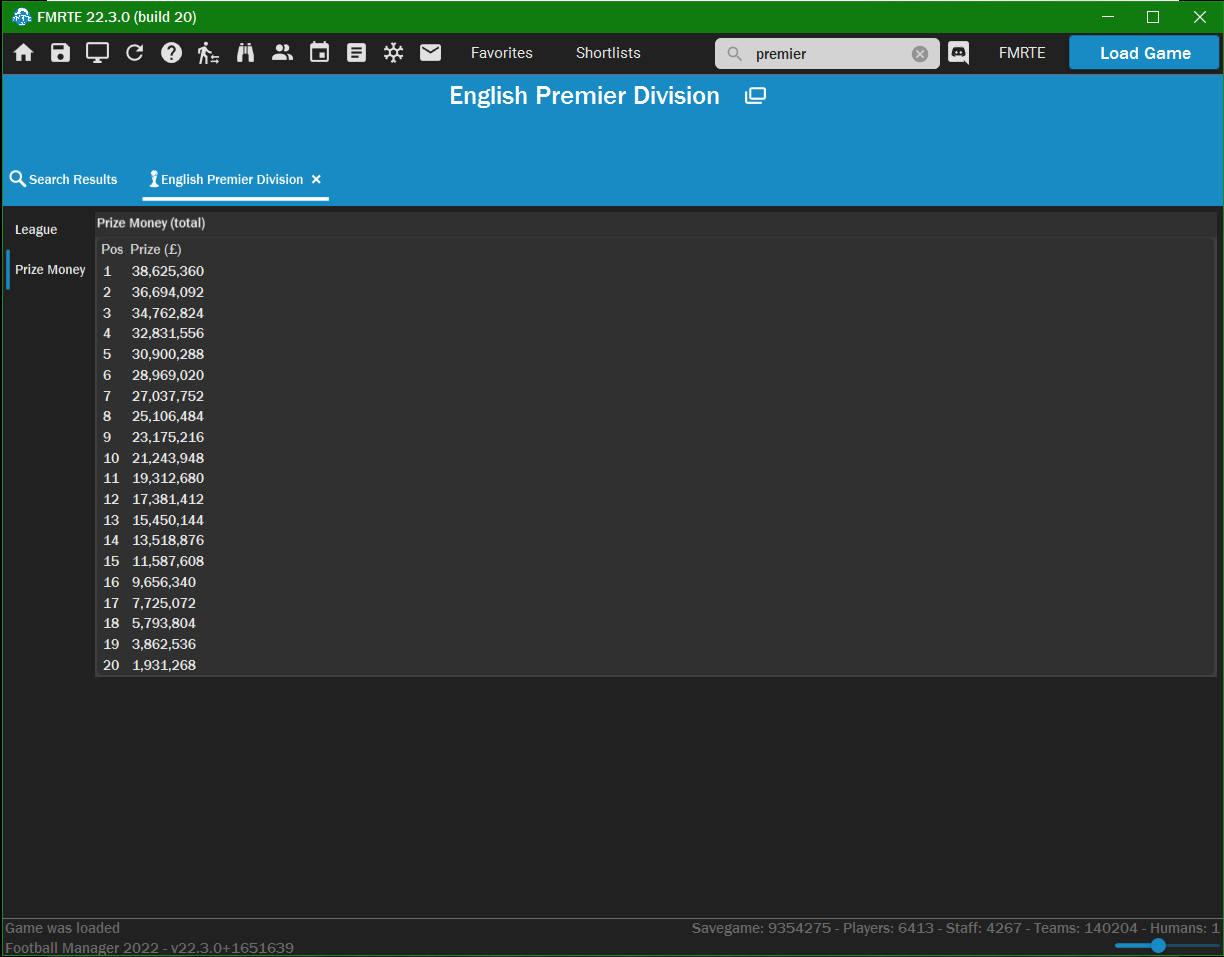Click the FMRTE app logo in title bar
This screenshot has height=957, width=1224.
[21, 17]
